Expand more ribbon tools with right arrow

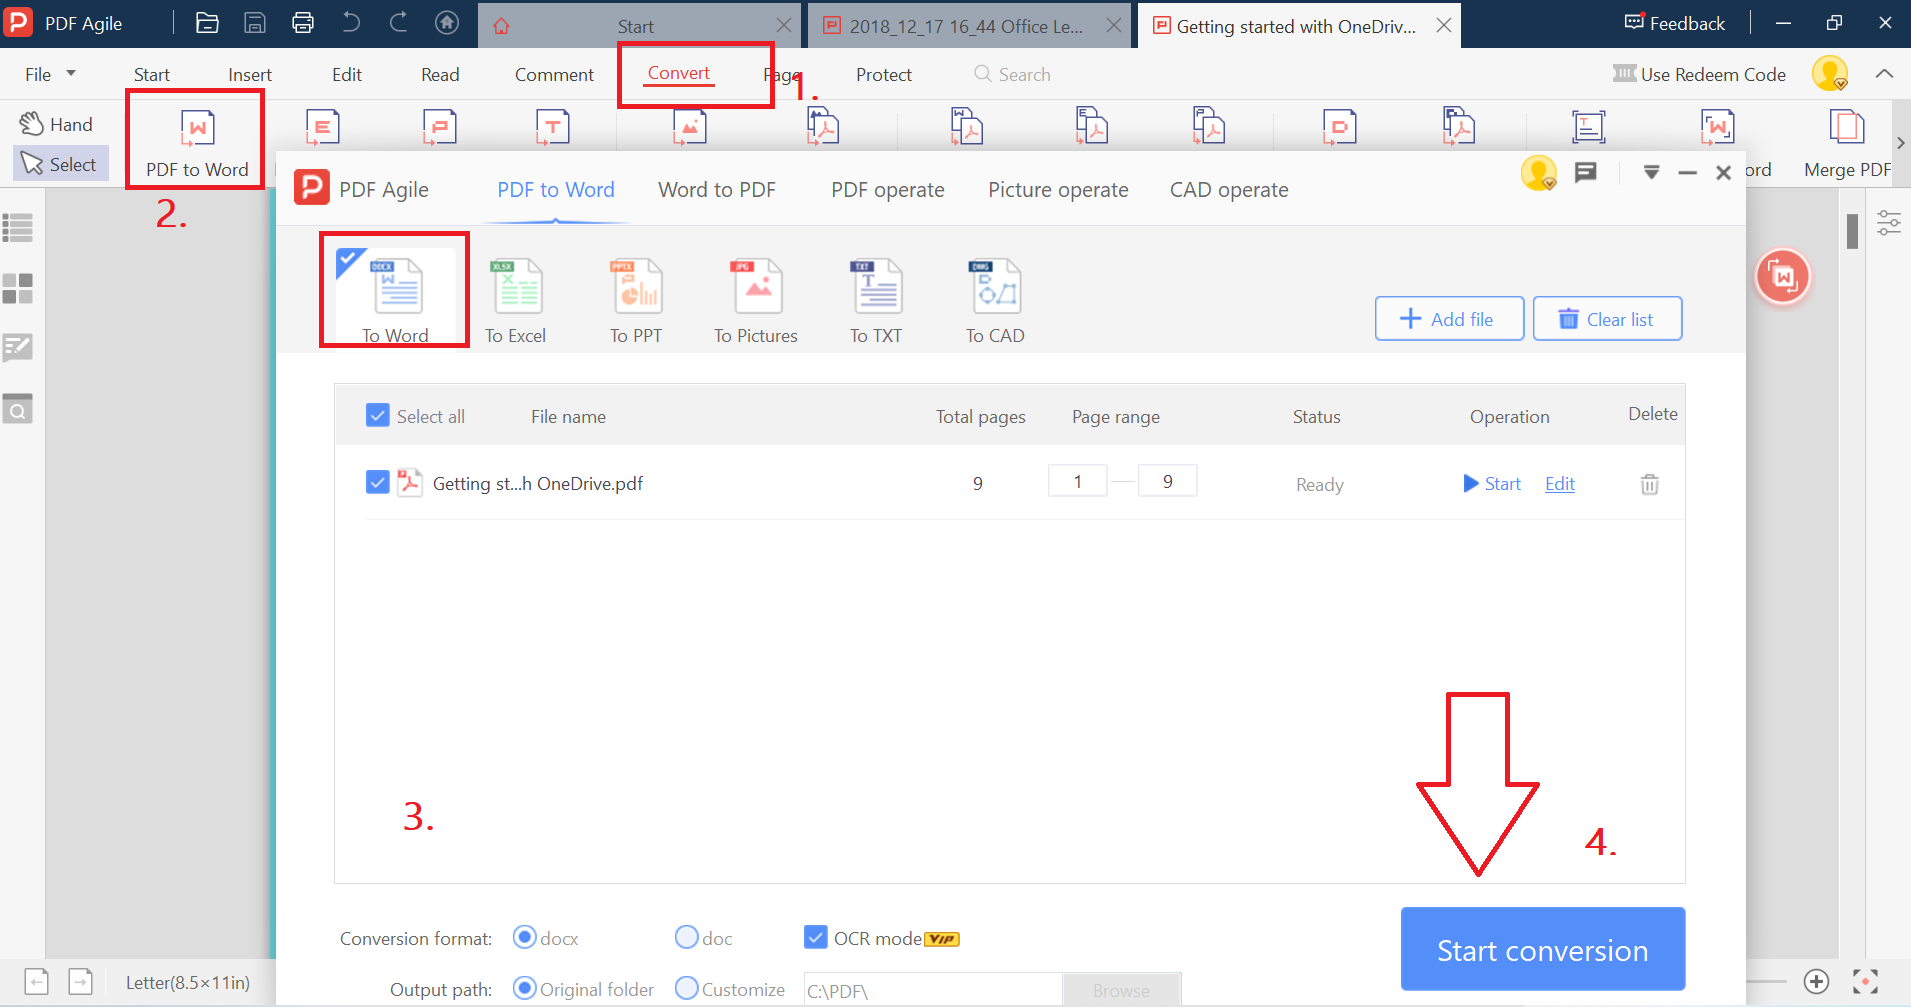click(1901, 143)
